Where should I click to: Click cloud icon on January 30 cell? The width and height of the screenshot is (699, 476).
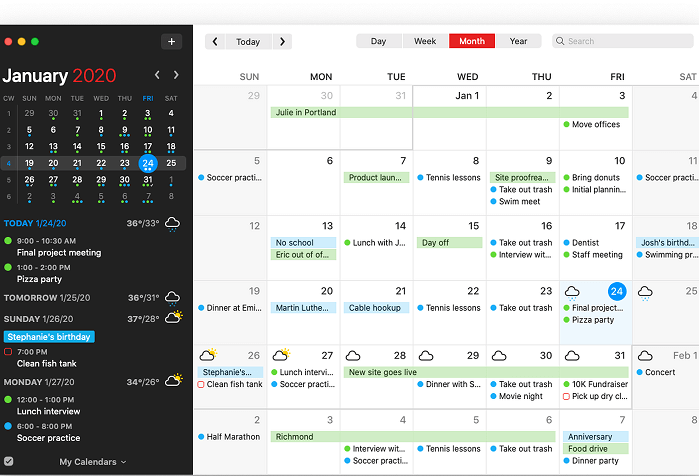(x=499, y=356)
